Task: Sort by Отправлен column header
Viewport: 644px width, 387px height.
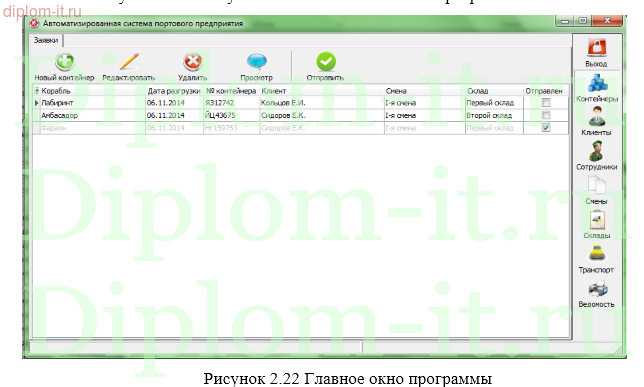Action: [x=545, y=91]
